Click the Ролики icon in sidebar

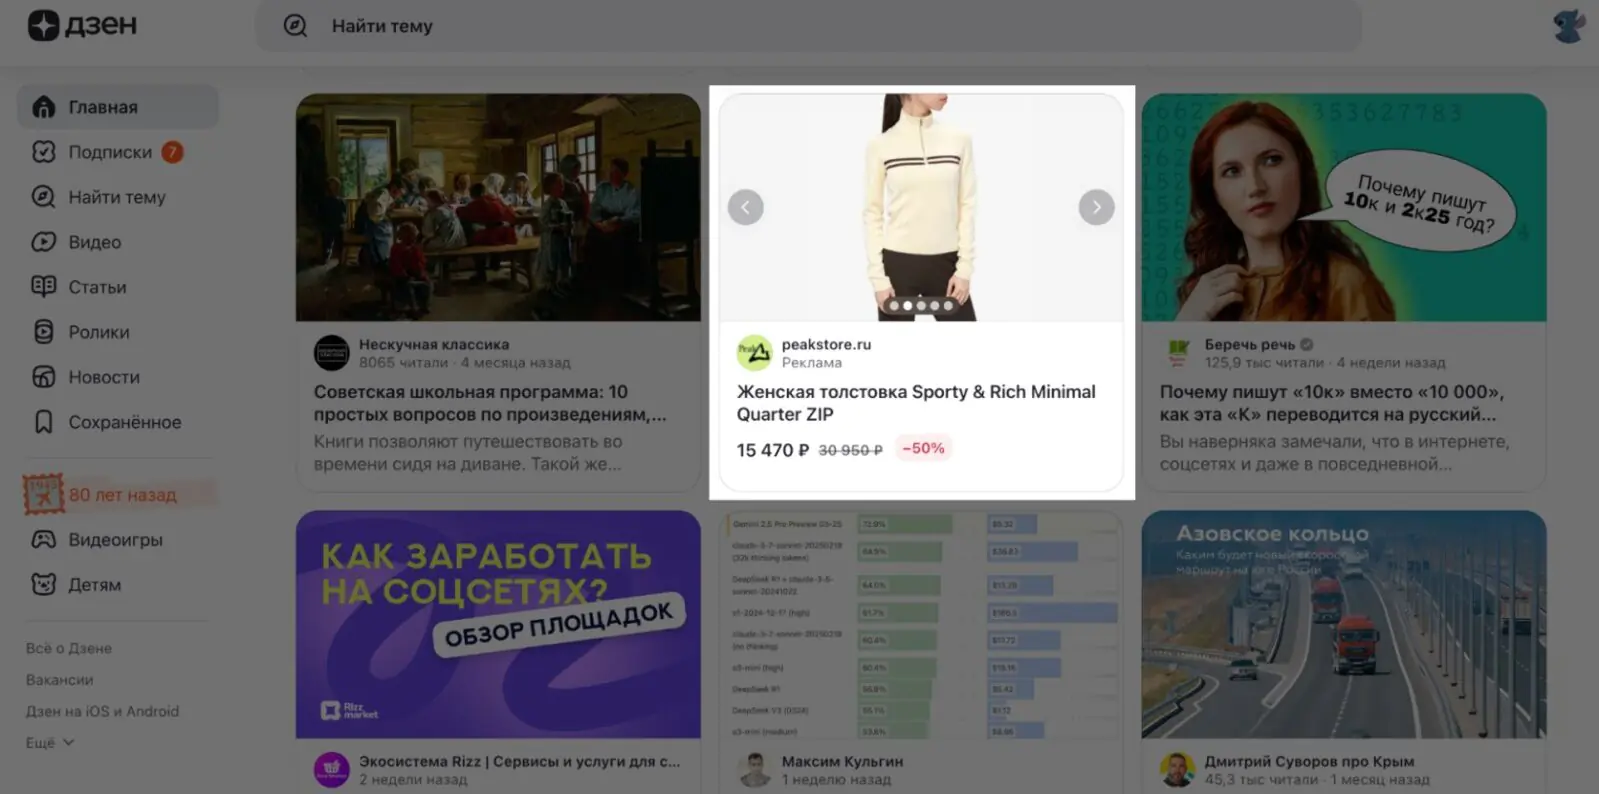click(x=43, y=332)
